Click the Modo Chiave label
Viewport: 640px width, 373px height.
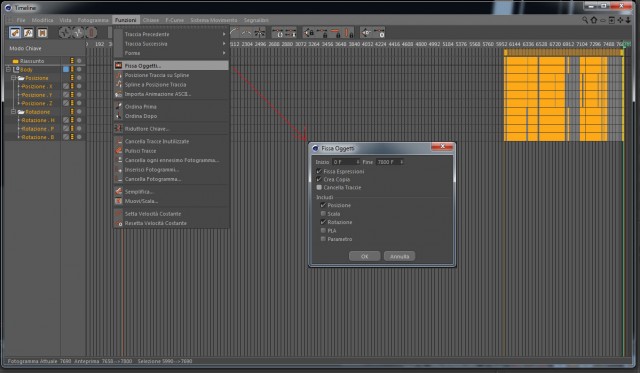coord(25,48)
